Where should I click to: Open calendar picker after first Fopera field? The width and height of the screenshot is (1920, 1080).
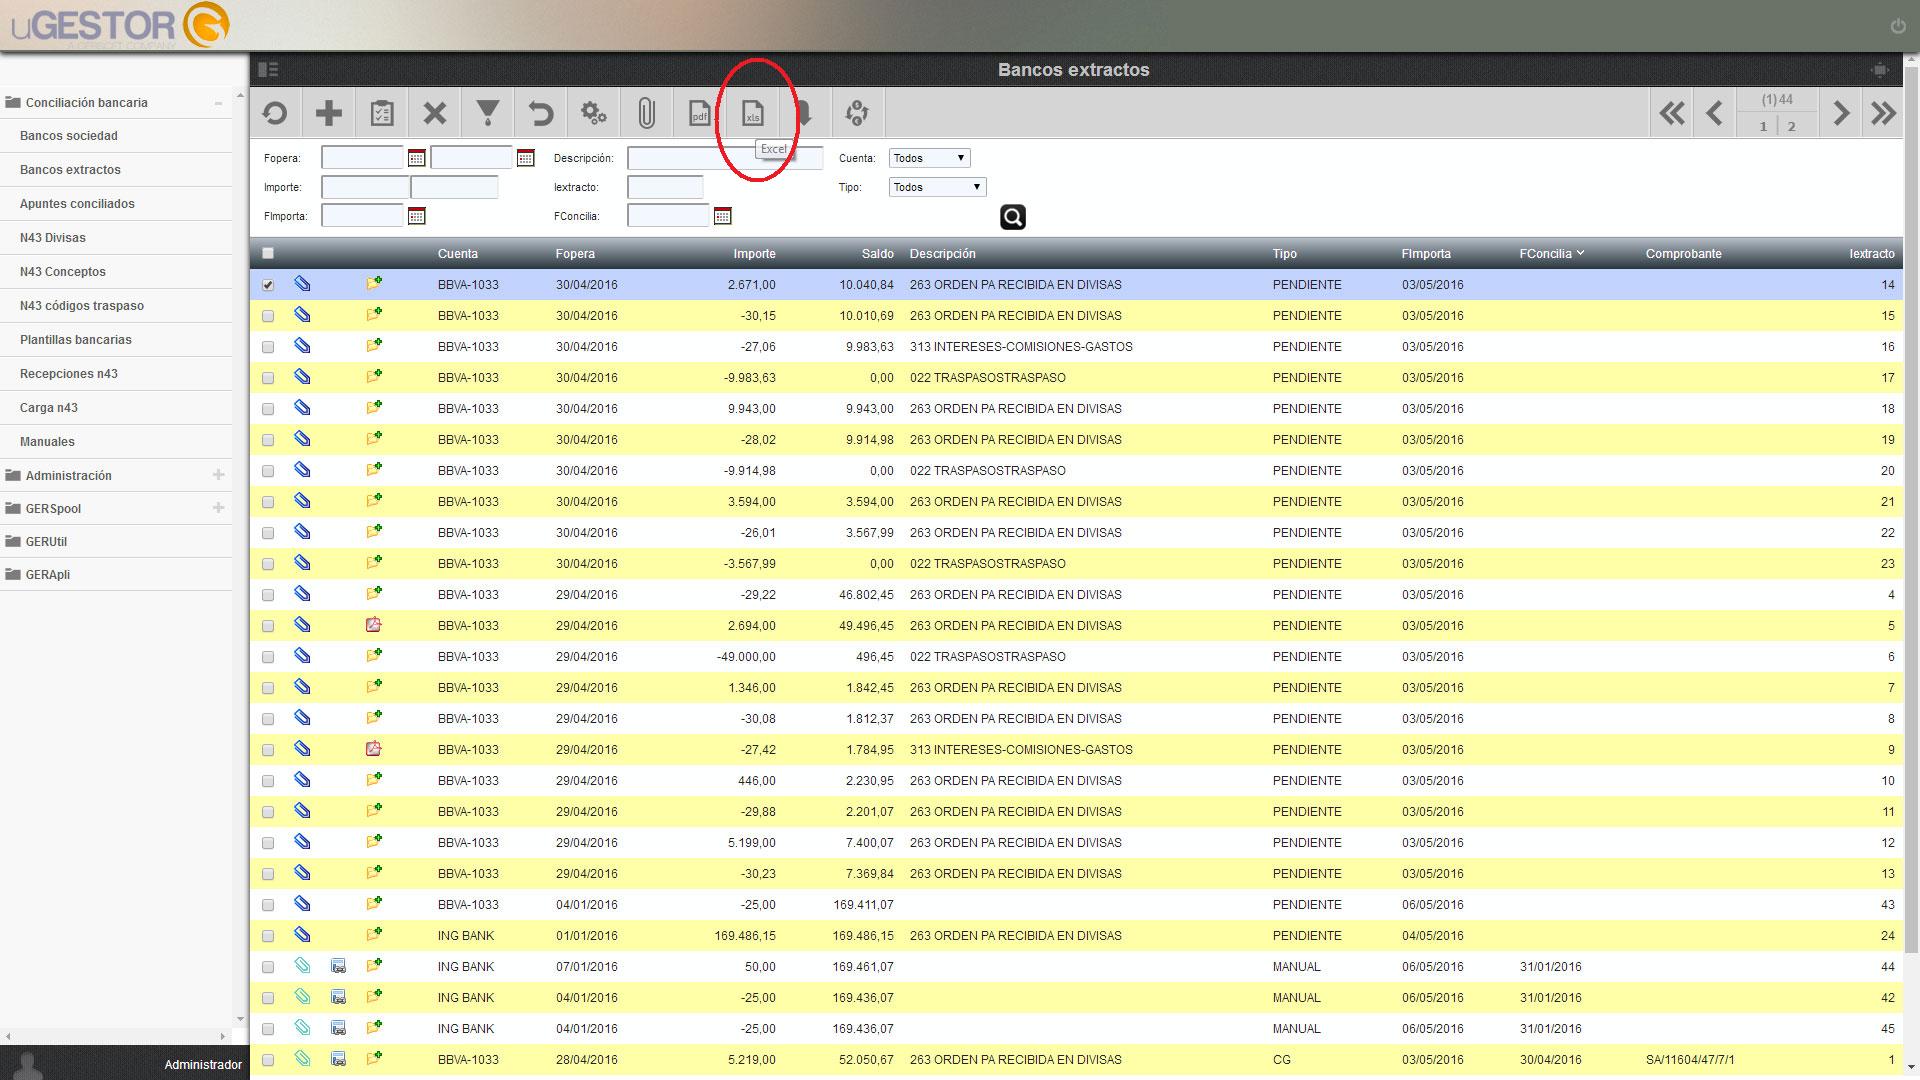(416, 158)
